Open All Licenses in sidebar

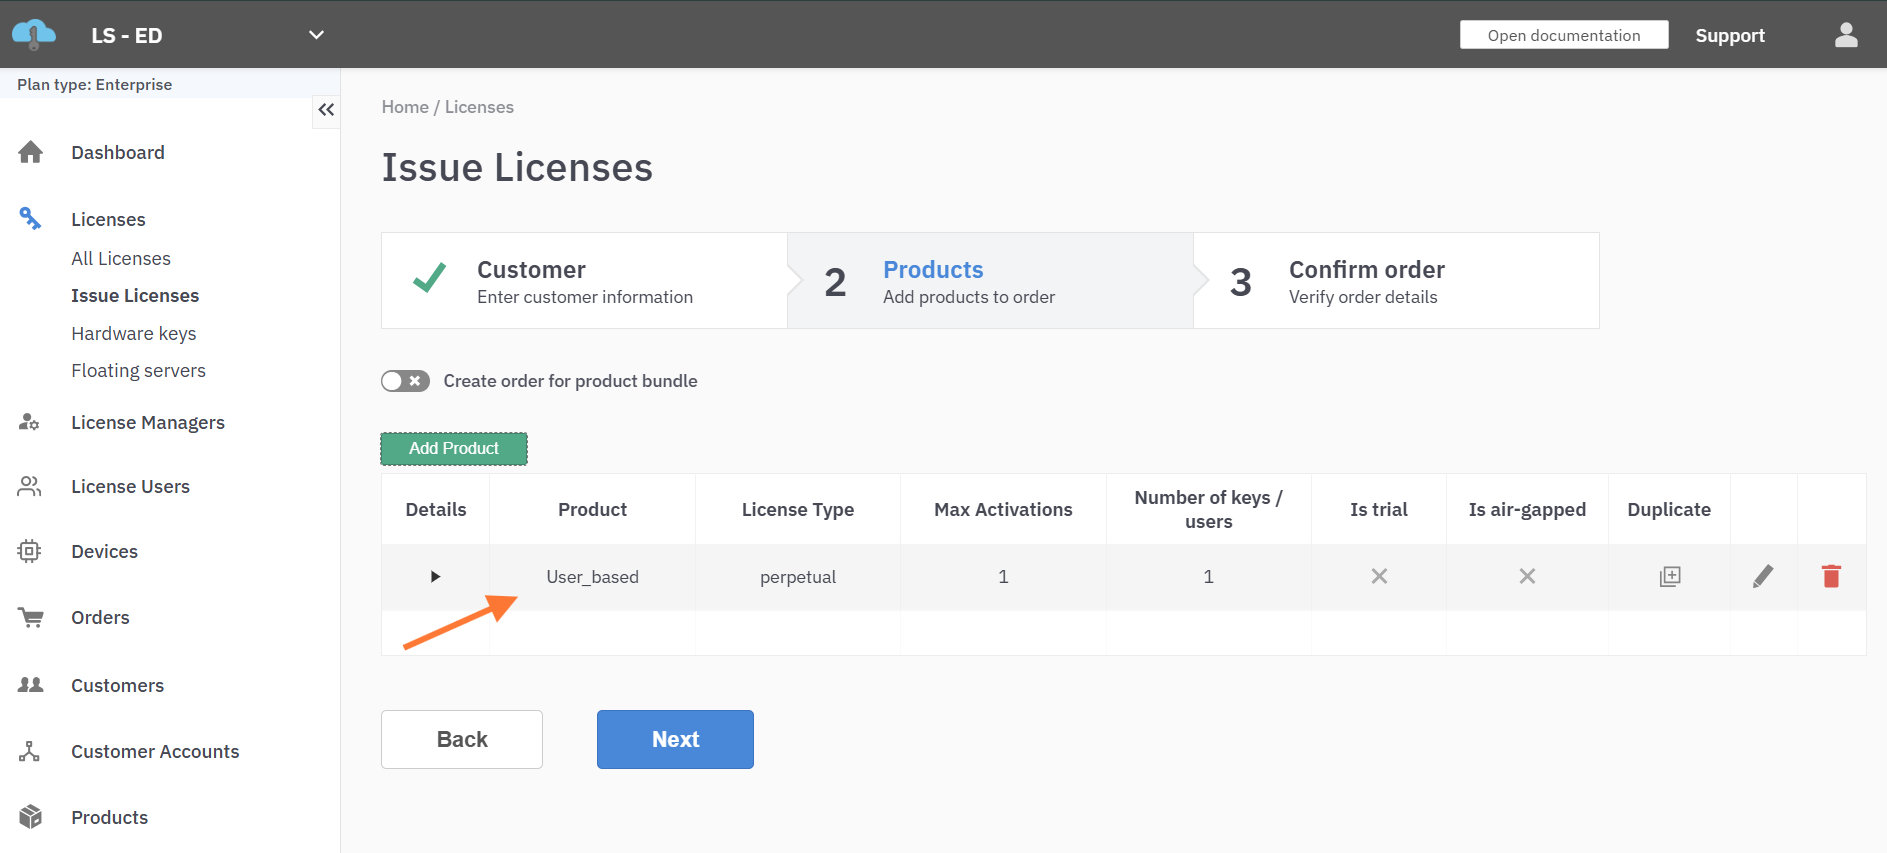[x=121, y=258]
